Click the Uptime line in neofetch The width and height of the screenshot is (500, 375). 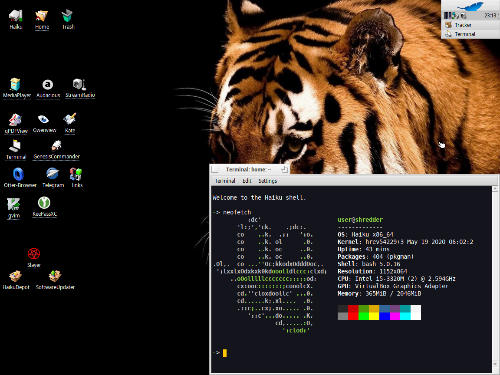click(363, 249)
